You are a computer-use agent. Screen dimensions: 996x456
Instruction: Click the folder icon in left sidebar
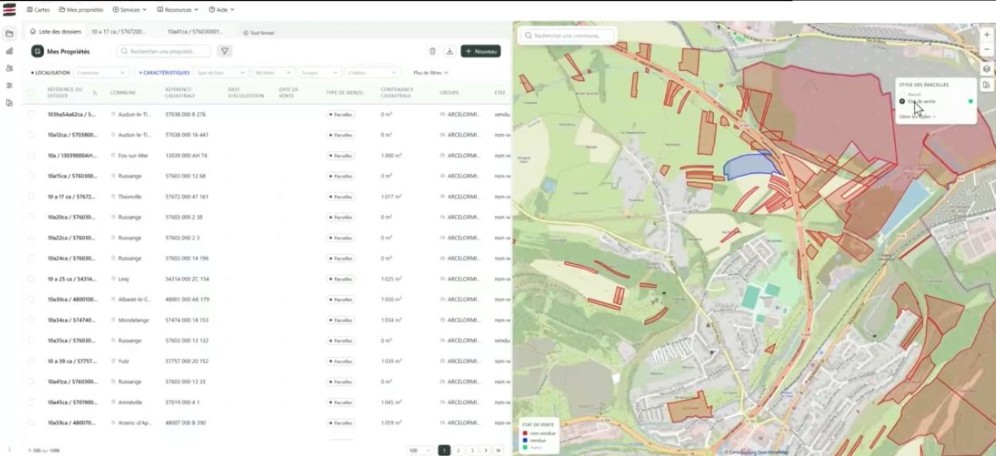(9, 33)
